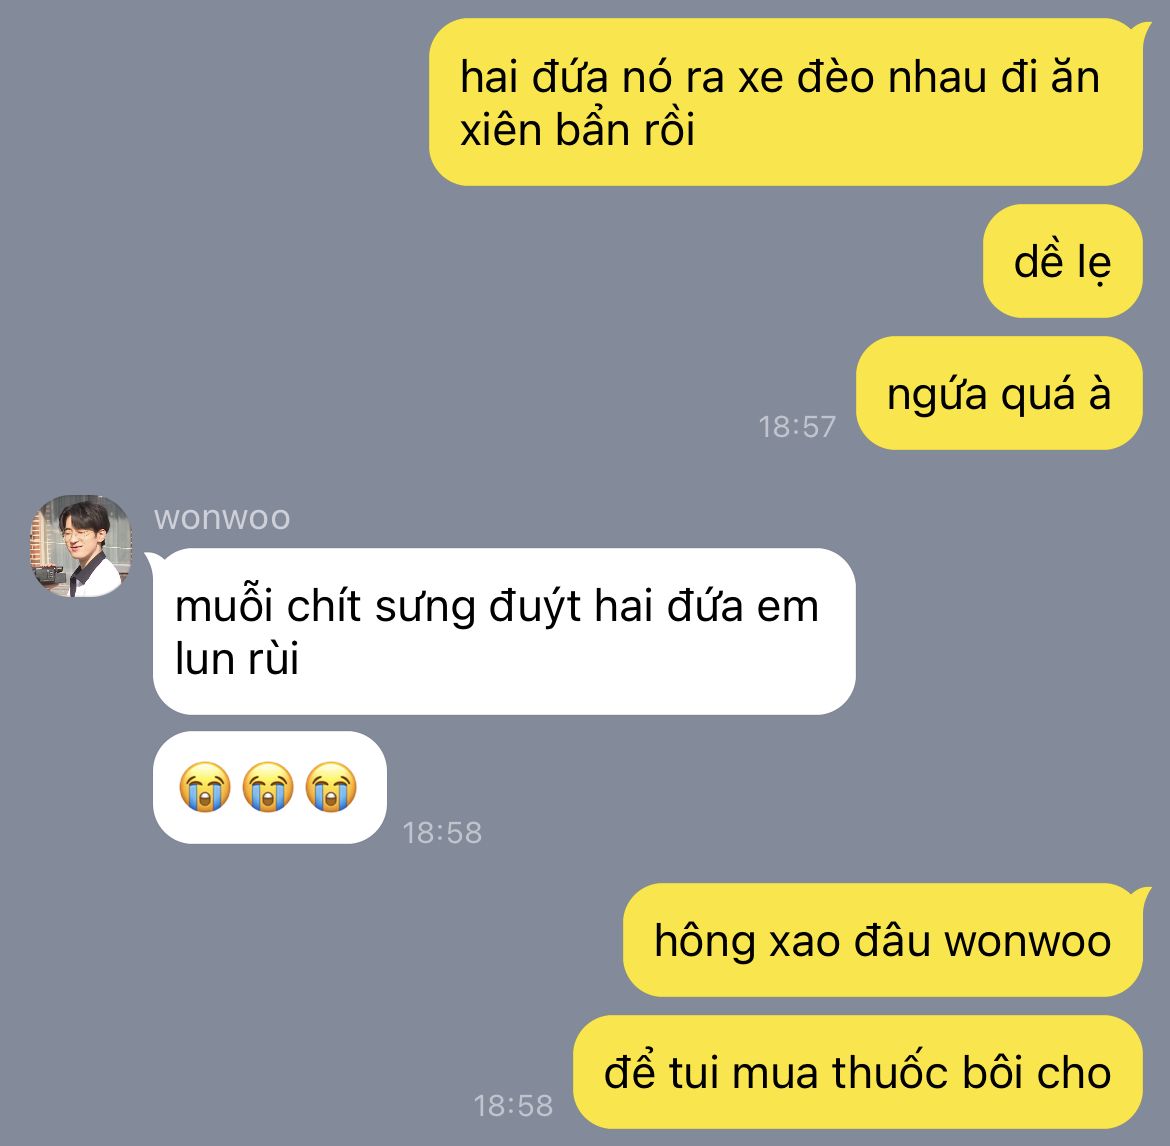The width and height of the screenshot is (1170, 1146).
Task: Click the 18:58 timestamp beside emoji bubble
Action: point(442,833)
